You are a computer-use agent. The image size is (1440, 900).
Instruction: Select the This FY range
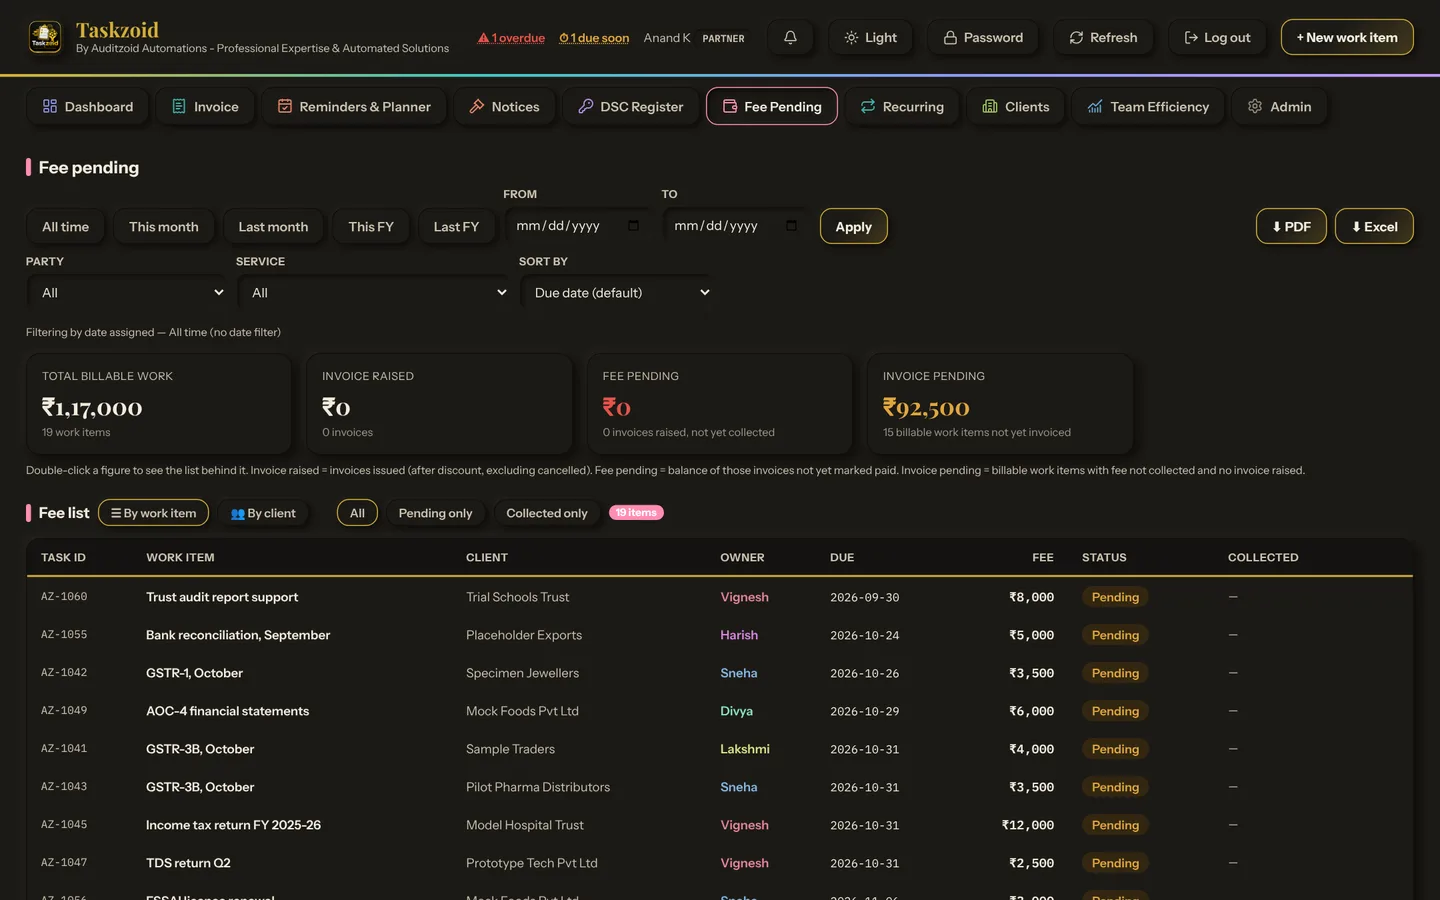click(x=371, y=226)
